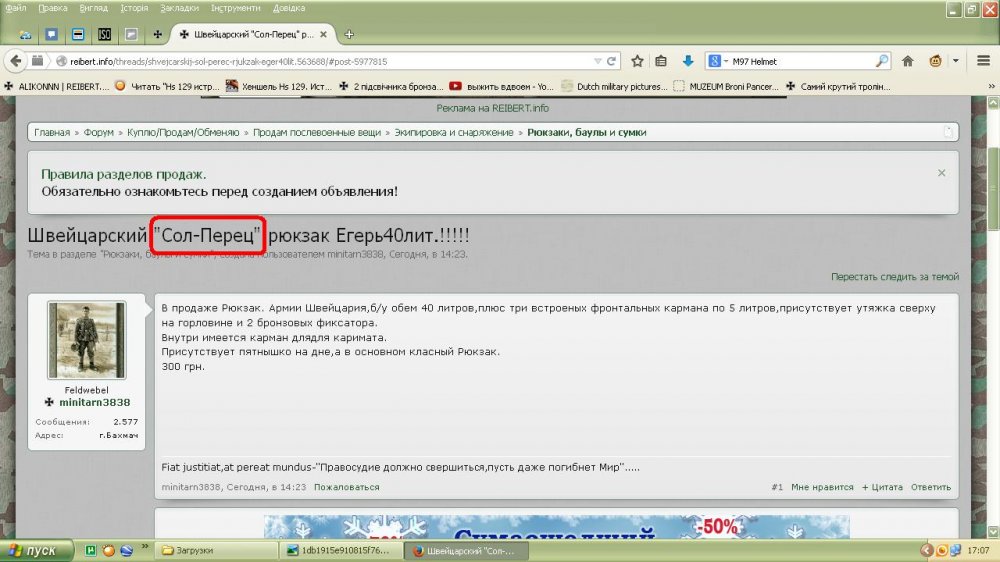Dismiss the sales rules notice
The width and height of the screenshot is (1000, 562).
(x=941, y=173)
